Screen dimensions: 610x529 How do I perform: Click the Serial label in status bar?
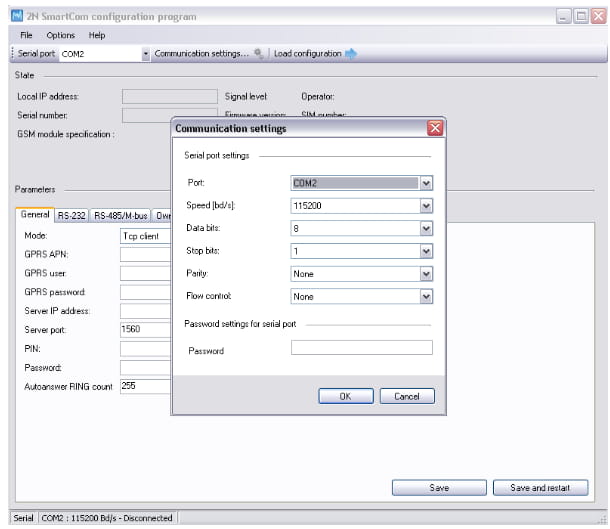click(23, 518)
